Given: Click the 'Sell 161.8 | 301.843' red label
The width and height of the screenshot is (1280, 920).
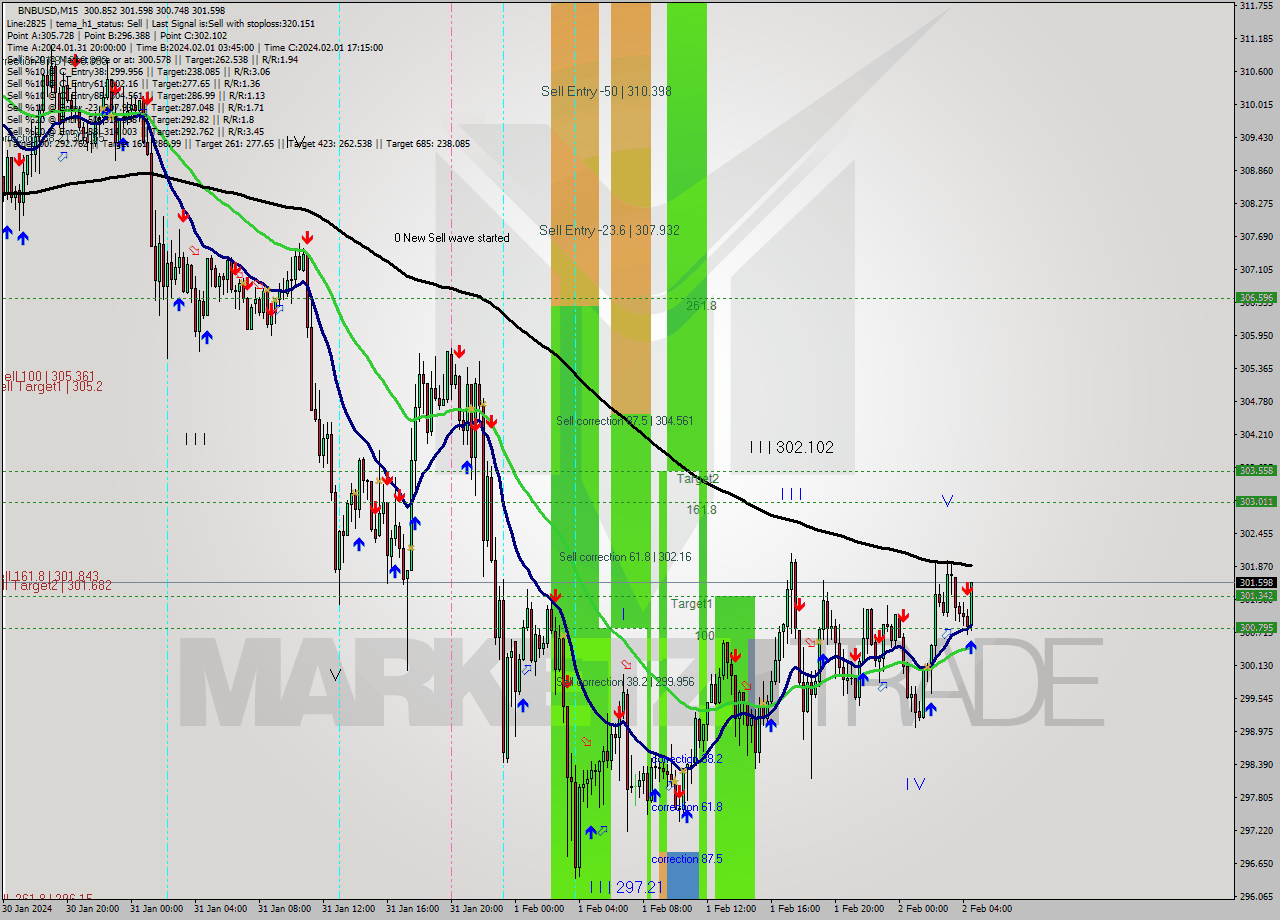Looking at the screenshot, I should tap(50, 576).
